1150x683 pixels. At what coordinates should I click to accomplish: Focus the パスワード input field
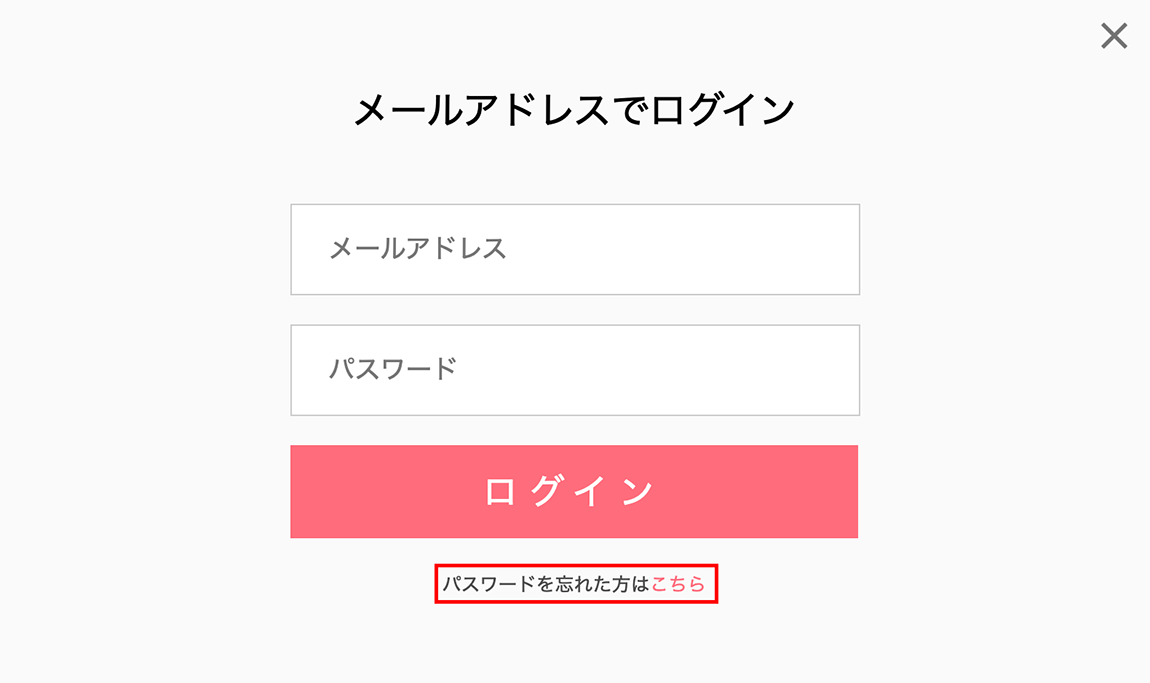click(575, 370)
